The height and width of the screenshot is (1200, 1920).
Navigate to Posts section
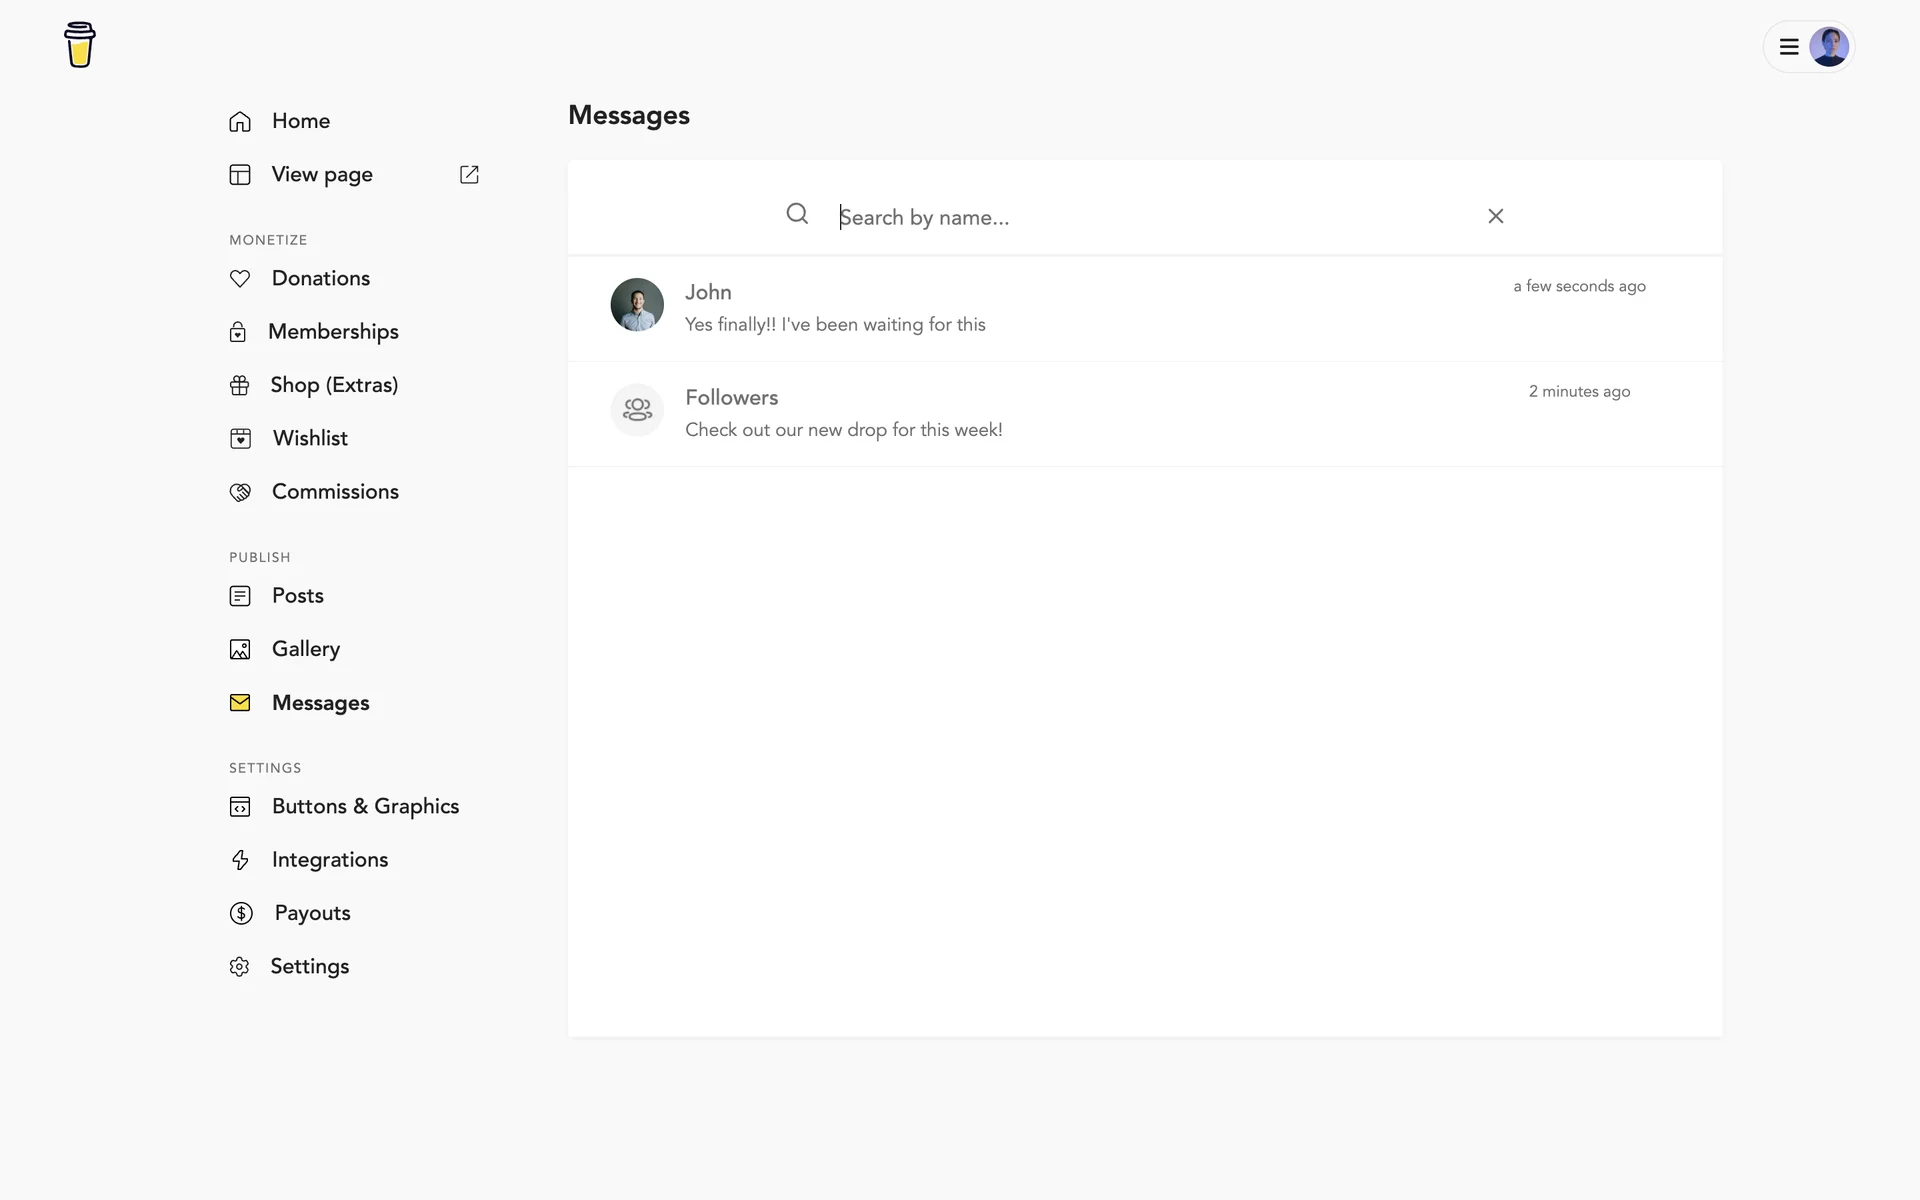[297, 596]
